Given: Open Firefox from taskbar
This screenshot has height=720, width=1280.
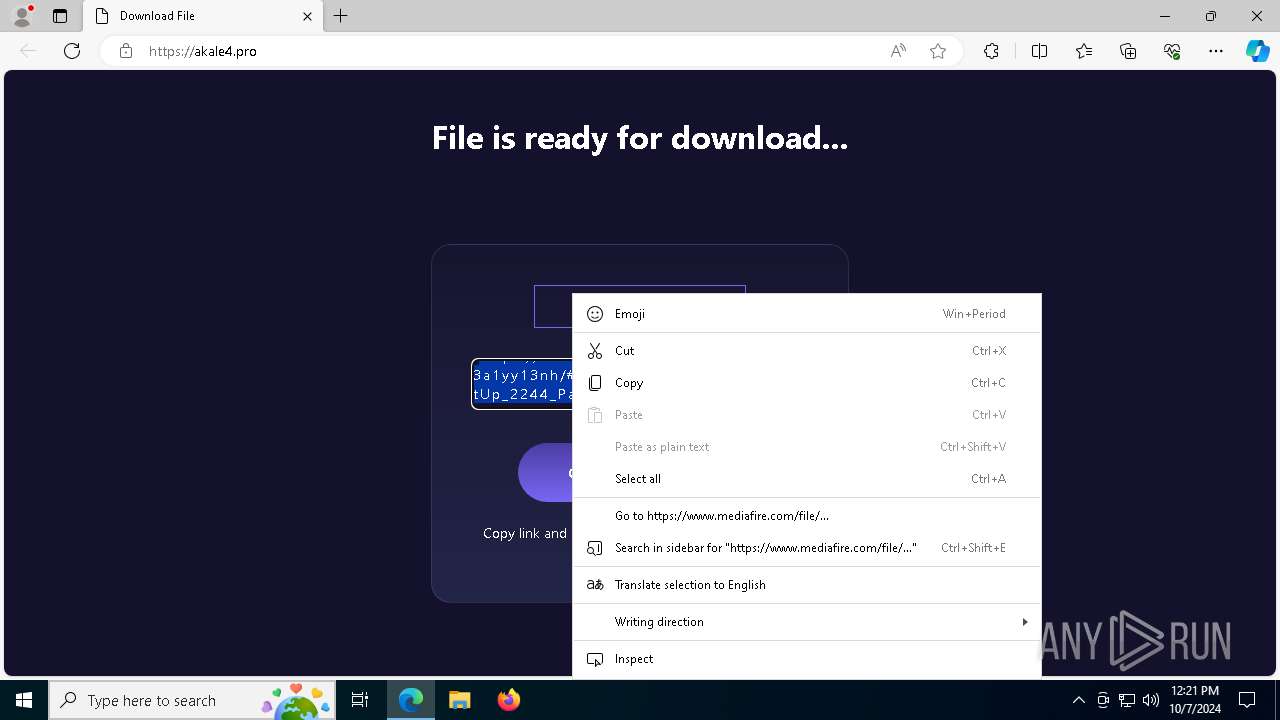Looking at the screenshot, I should [508, 700].
